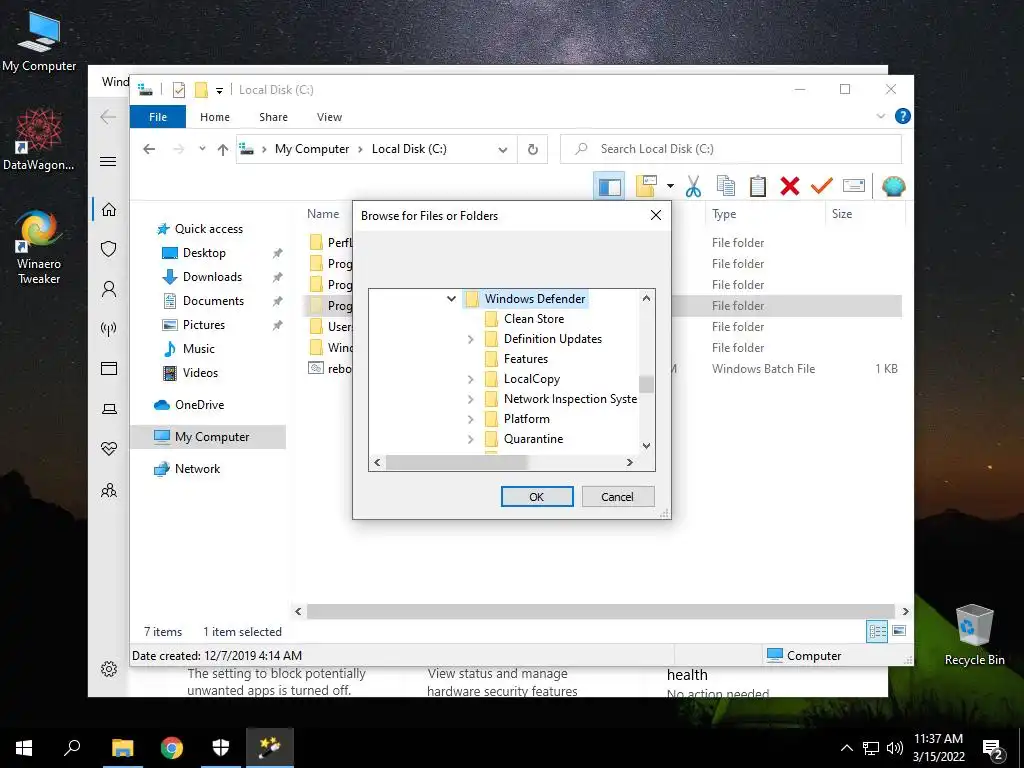Open the Home ribbon tab

(215, 117)
